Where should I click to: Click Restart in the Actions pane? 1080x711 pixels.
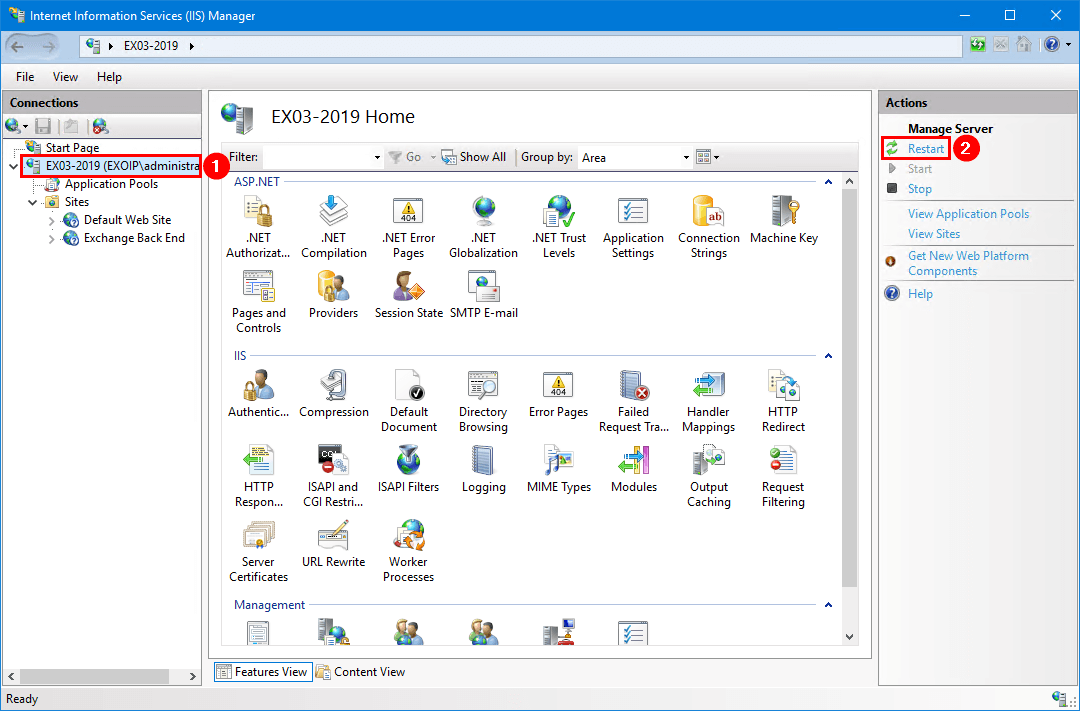click(926, 149)
